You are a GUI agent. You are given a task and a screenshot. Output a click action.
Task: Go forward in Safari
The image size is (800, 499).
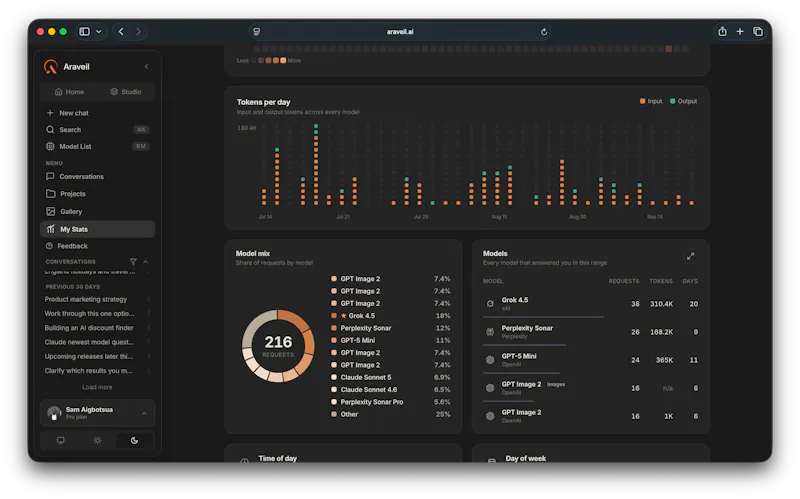click(x=138, y=32)
